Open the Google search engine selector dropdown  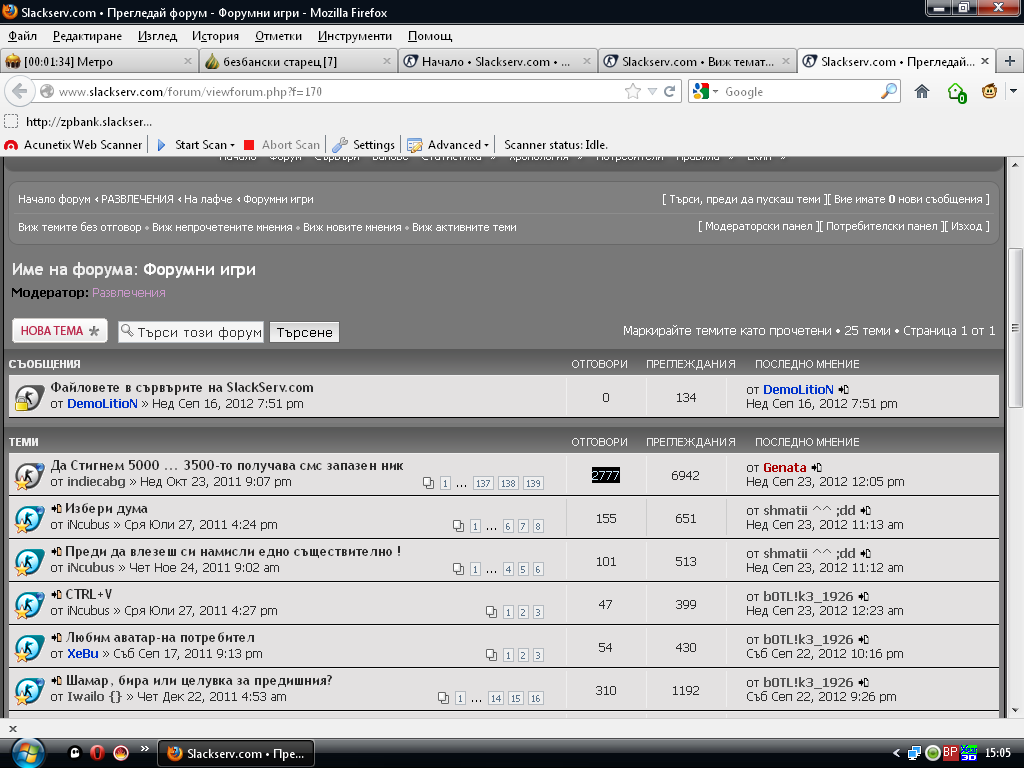pos(704,91)
